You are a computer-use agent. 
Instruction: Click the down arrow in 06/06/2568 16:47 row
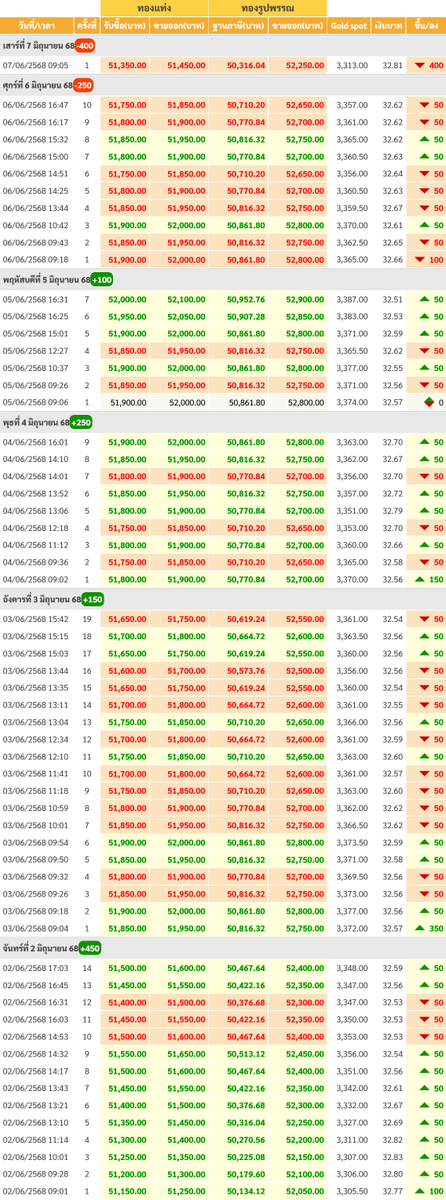click(x=425, y=105)
